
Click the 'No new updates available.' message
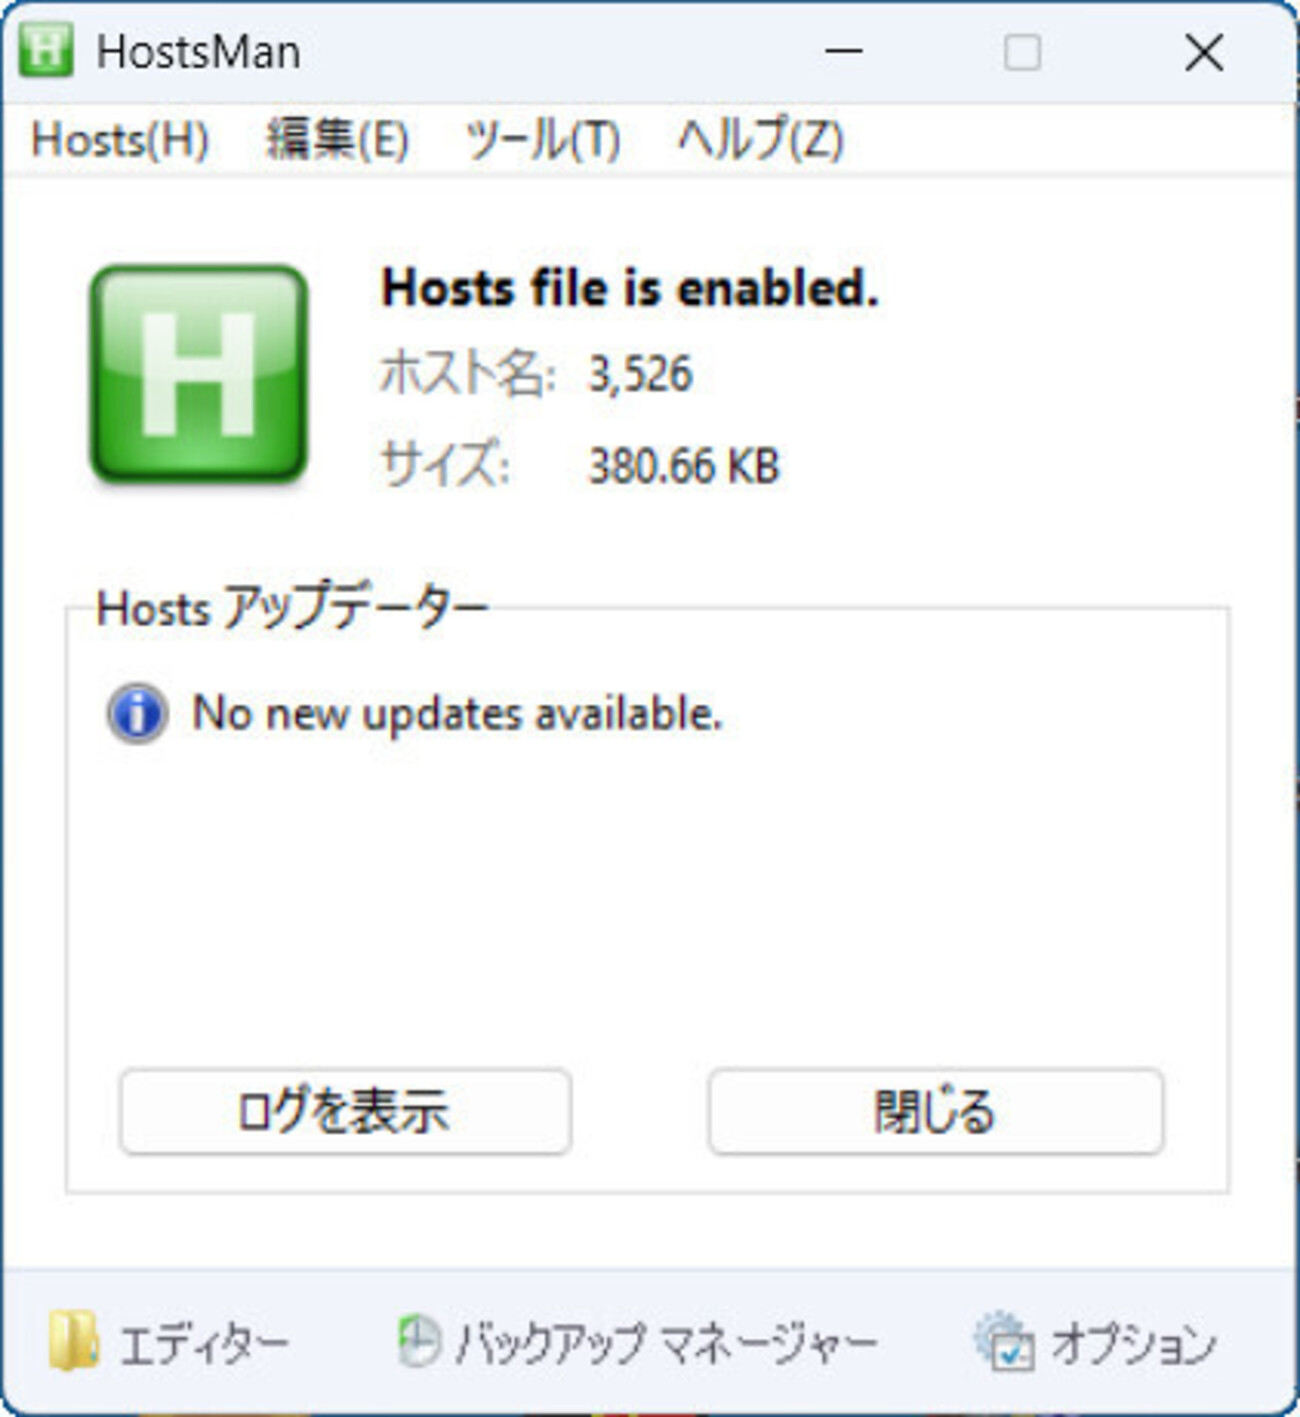pyautogui.click(x=457, y=714)
